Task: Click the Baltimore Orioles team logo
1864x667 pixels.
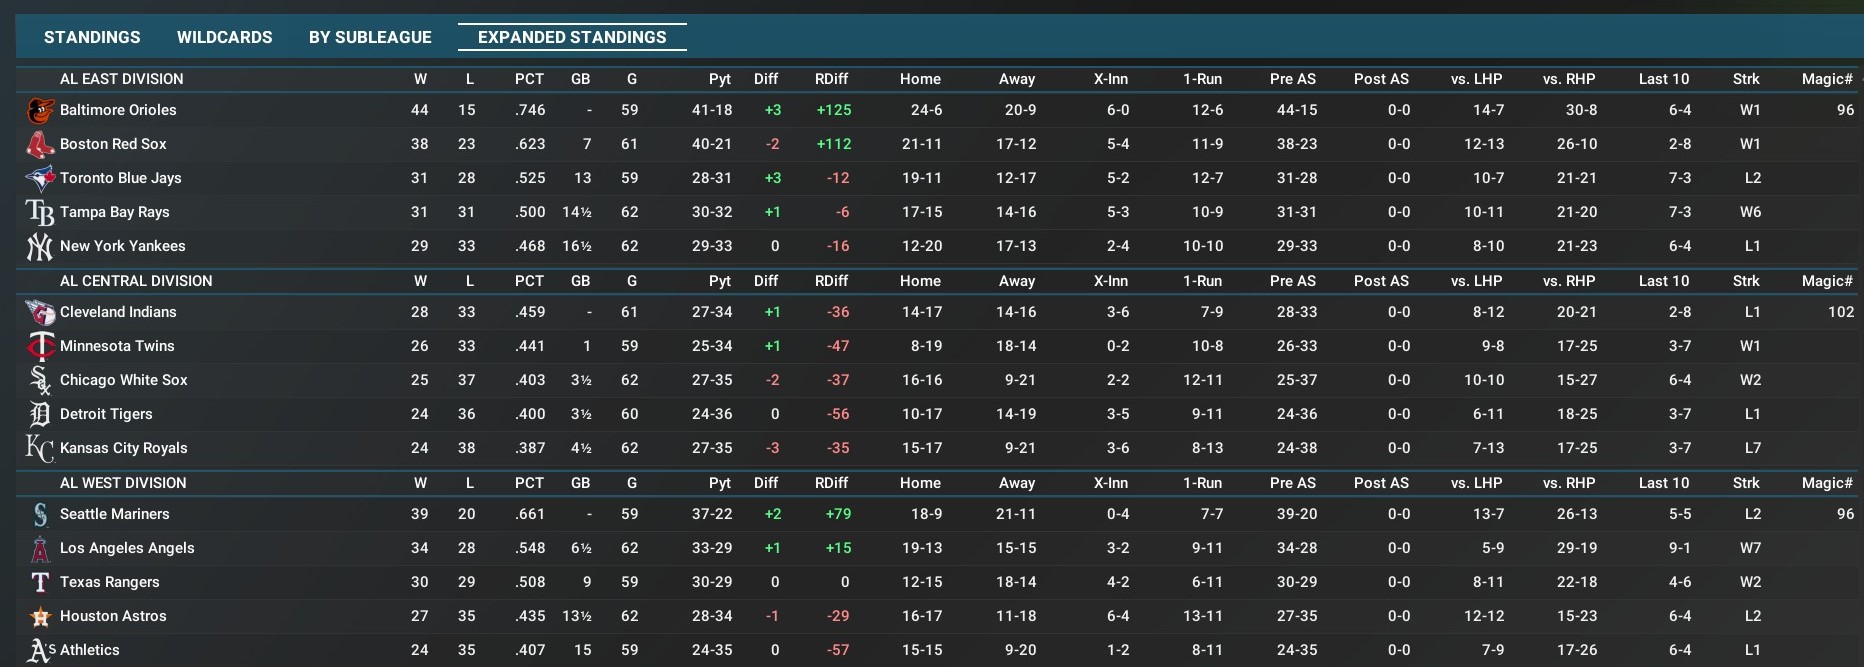Action: tap(40, 110)
